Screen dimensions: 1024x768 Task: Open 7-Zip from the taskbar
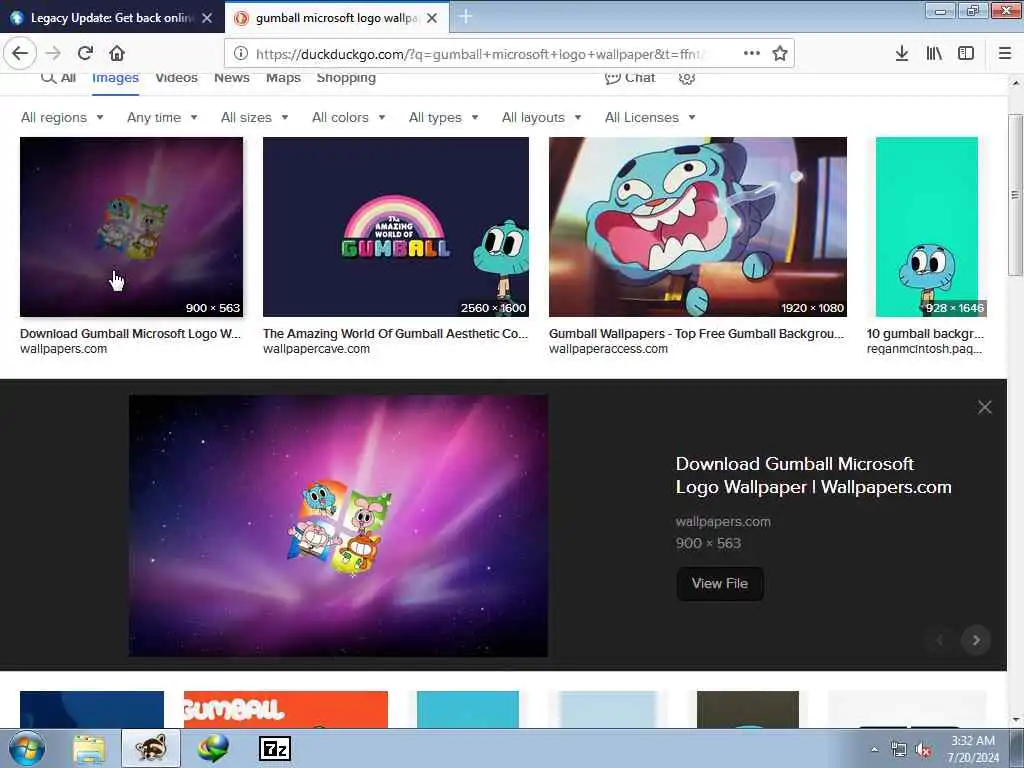pos(275,748)
